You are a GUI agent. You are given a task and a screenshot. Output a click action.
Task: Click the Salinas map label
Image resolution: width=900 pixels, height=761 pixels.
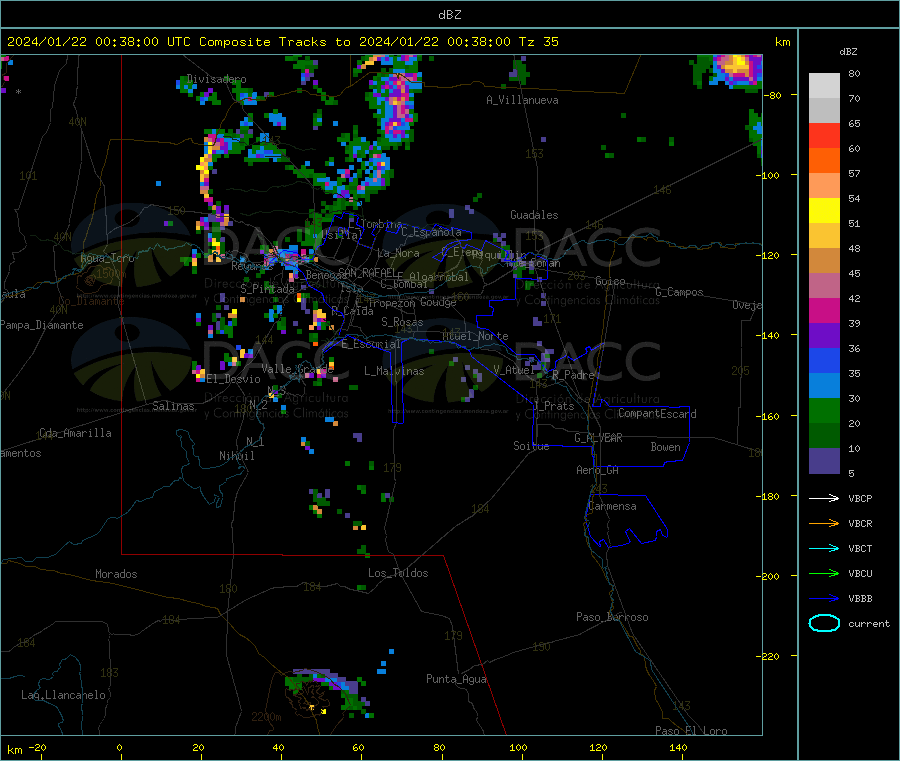pos(173,406)
